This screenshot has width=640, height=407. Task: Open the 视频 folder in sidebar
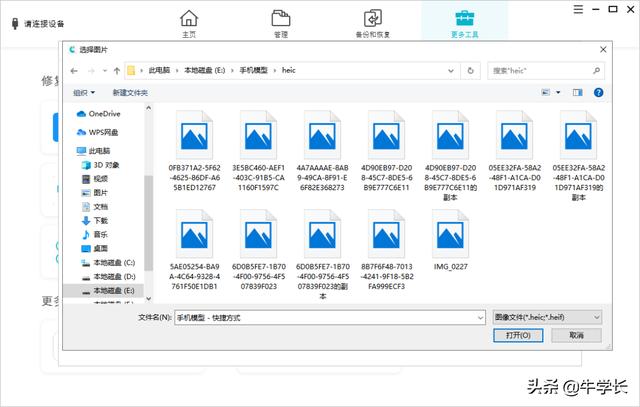coord(95,179)
